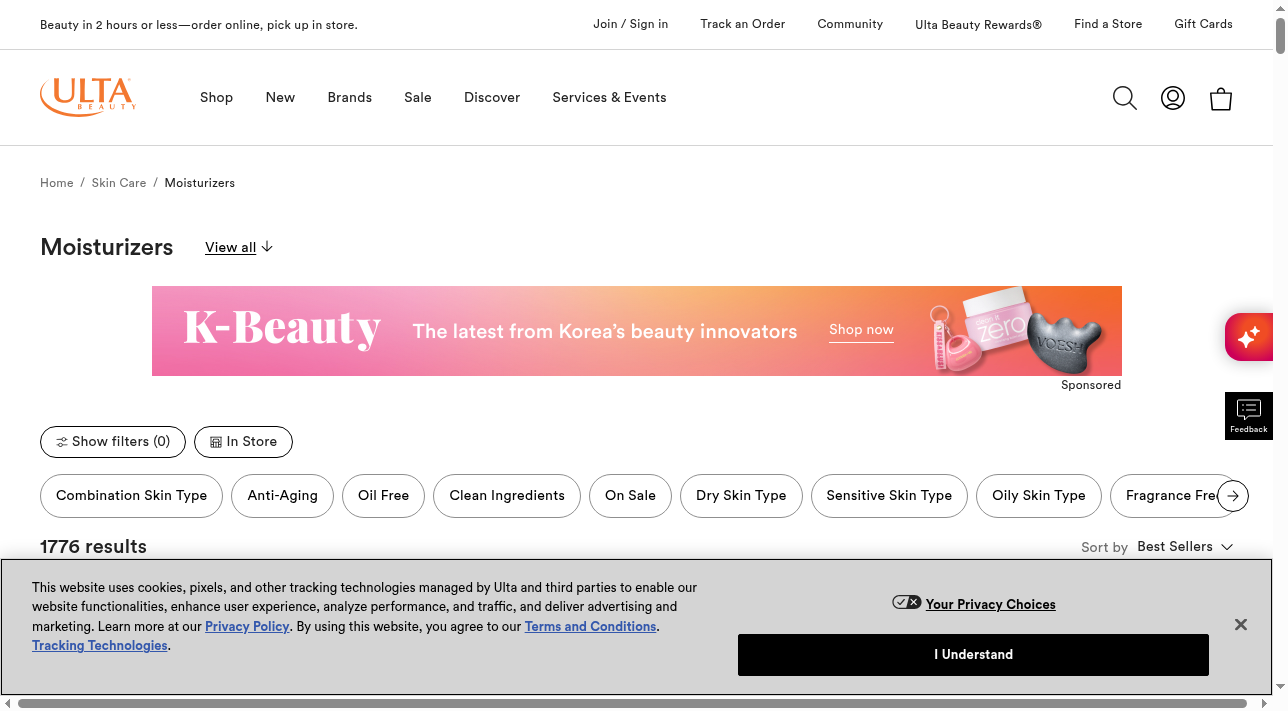Viewport: 1288px width, 711px height.
Task: Click the K-Beauty banner product image
Action: pos(1017,333)
